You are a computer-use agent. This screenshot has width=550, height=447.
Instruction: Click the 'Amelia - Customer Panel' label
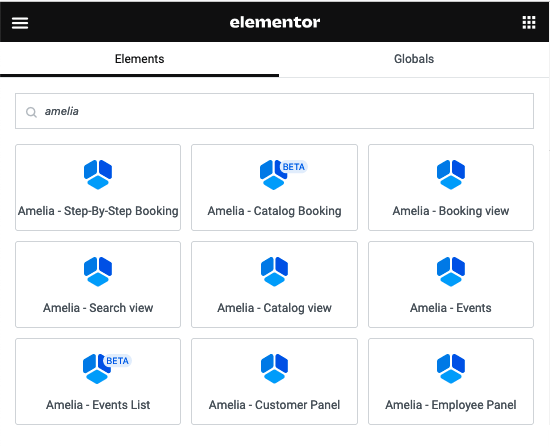274,405
